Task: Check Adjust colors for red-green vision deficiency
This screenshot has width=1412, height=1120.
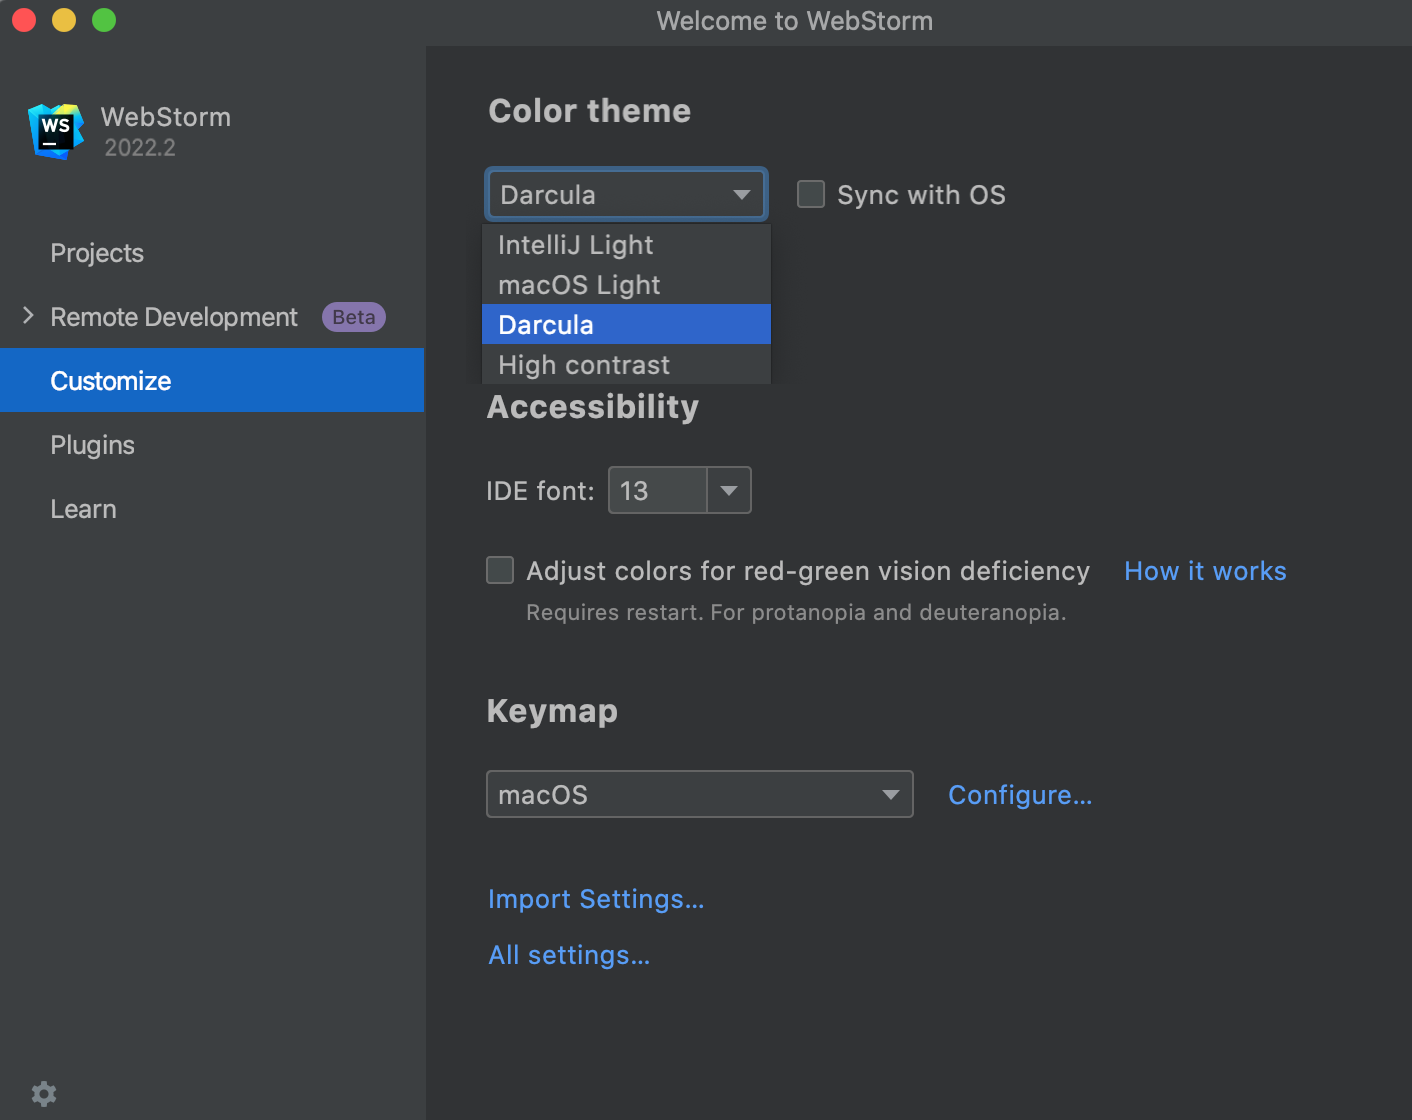Action: [x=499, y=569]
